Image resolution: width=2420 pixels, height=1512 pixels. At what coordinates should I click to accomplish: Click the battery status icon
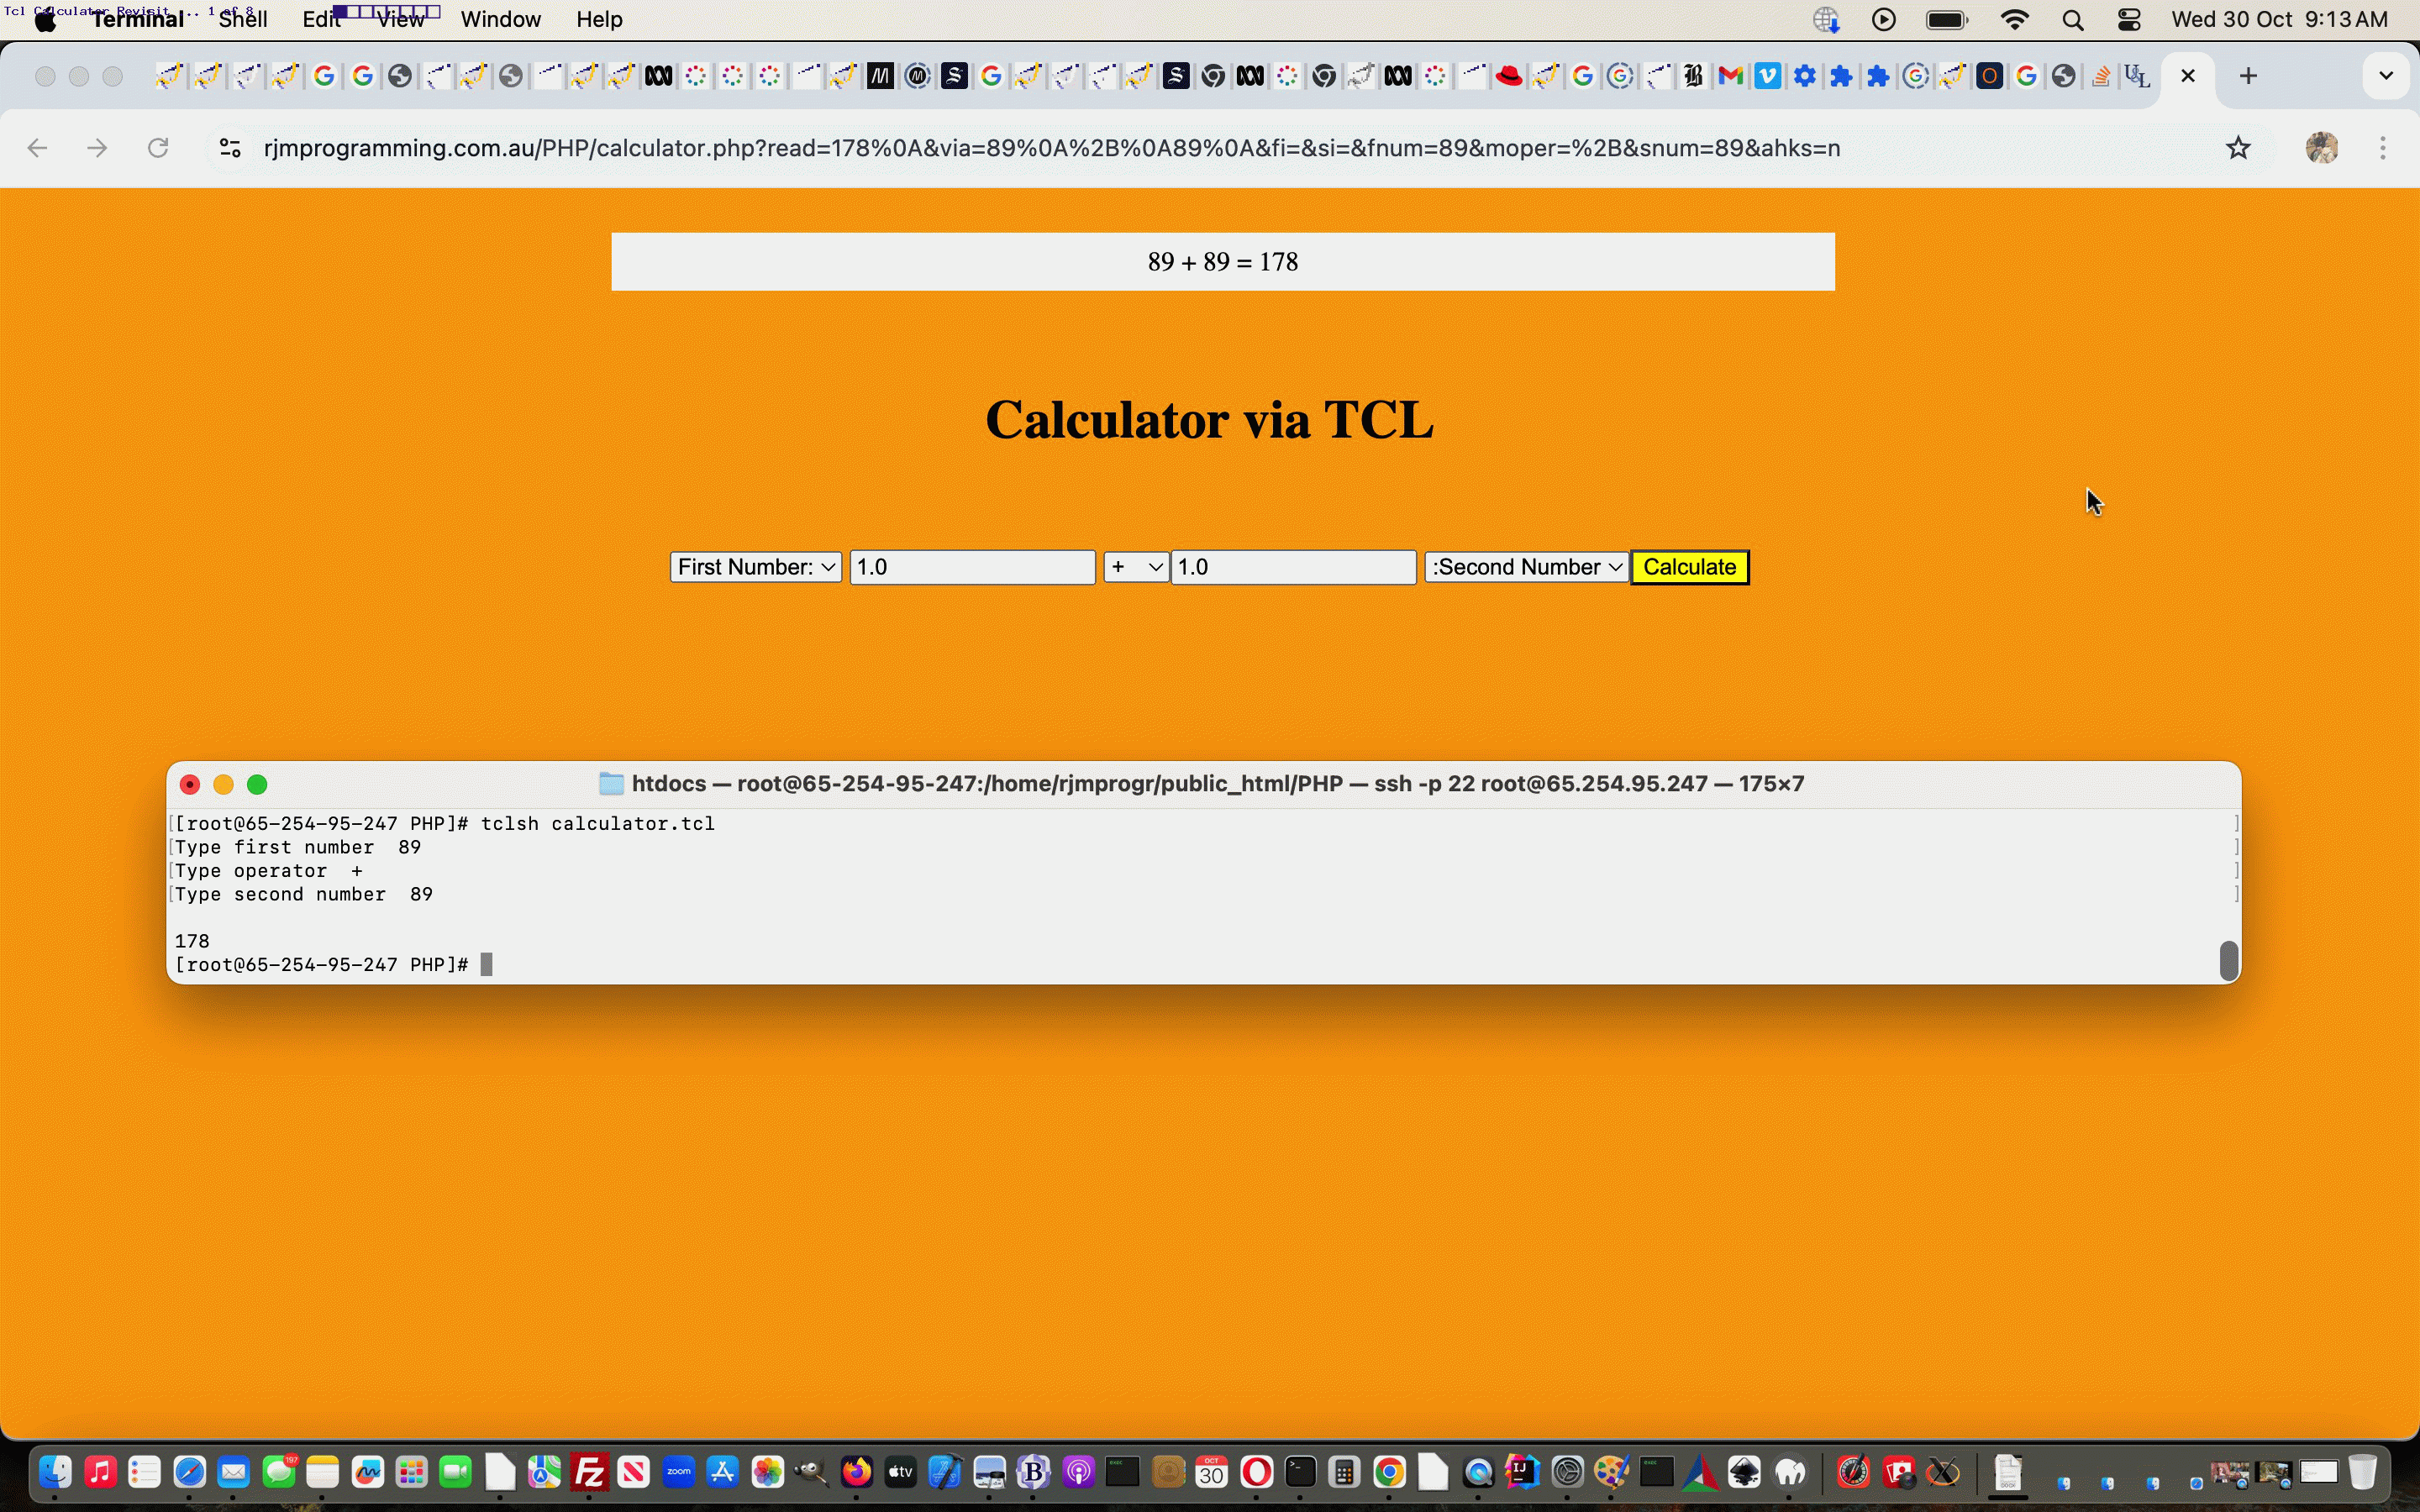coord(1946,20)
